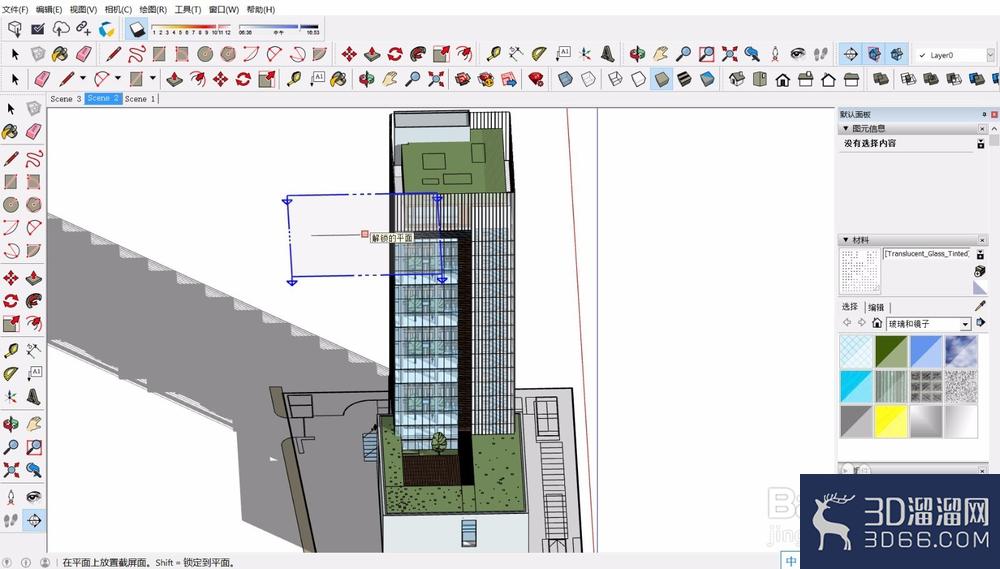This screenshot has height=569, width=1000.
Task: Toggle Display Section Cuts
Action: (x=897, y=54)
